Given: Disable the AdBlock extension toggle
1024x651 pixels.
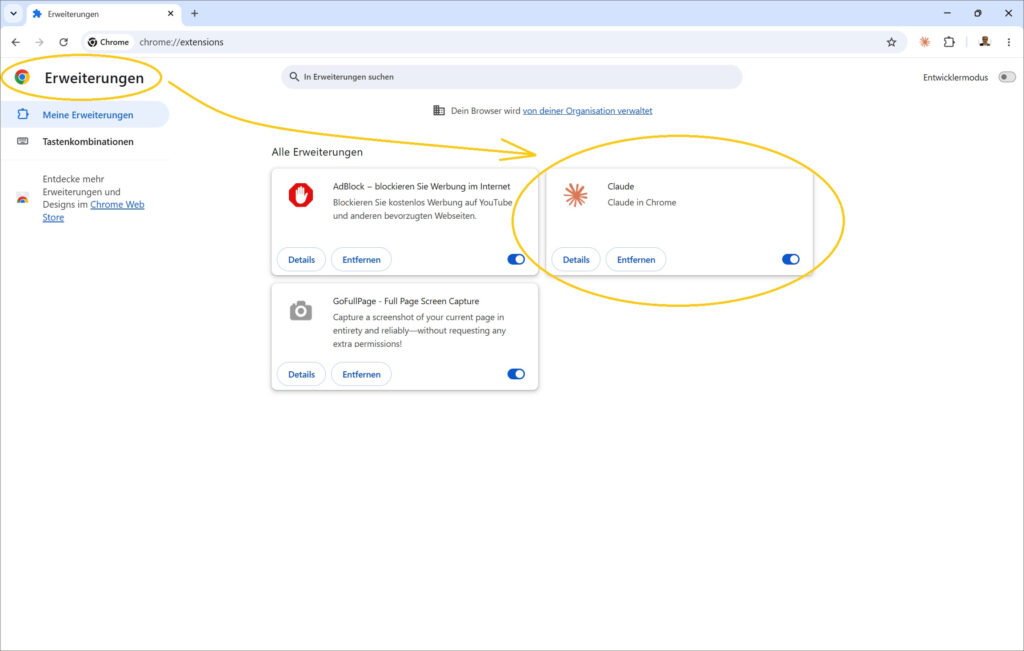Looking at the screenshot, I should (x=516, y=259).
